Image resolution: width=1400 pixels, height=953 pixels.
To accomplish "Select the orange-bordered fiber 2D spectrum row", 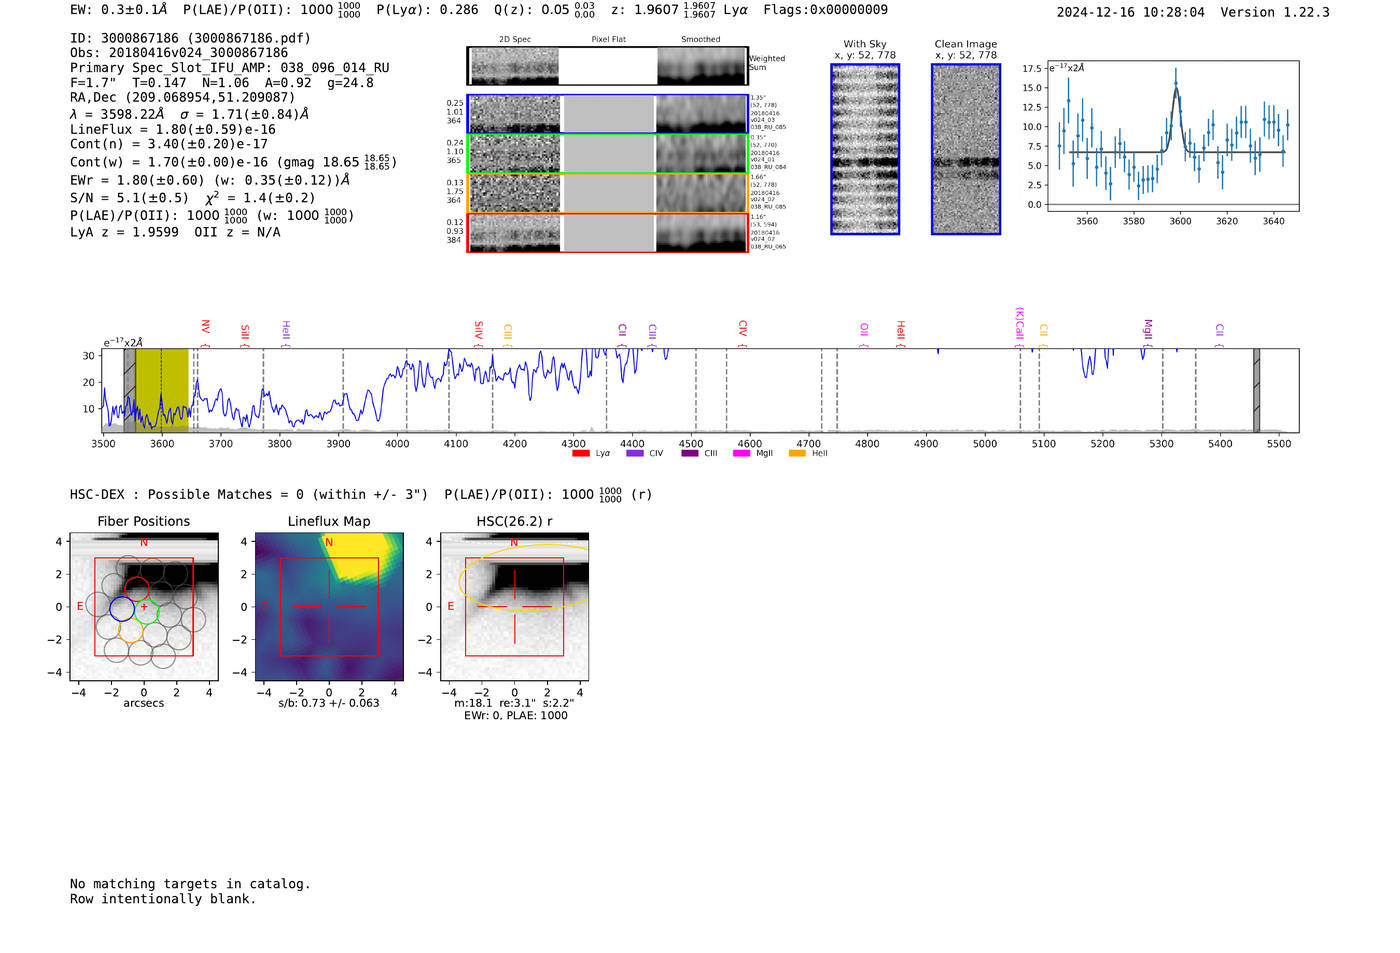I will point(608,193).
